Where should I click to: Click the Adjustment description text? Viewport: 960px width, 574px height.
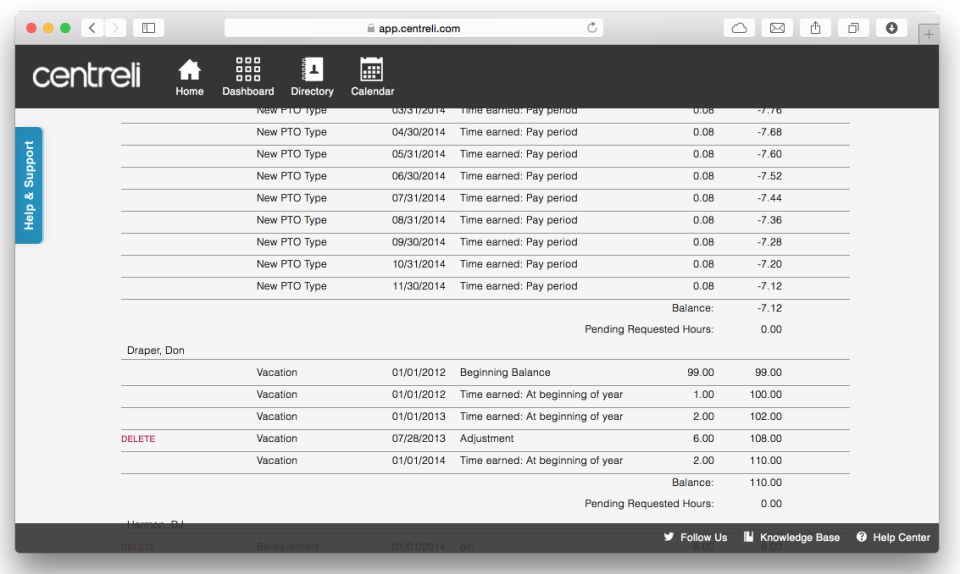point(487,439)
